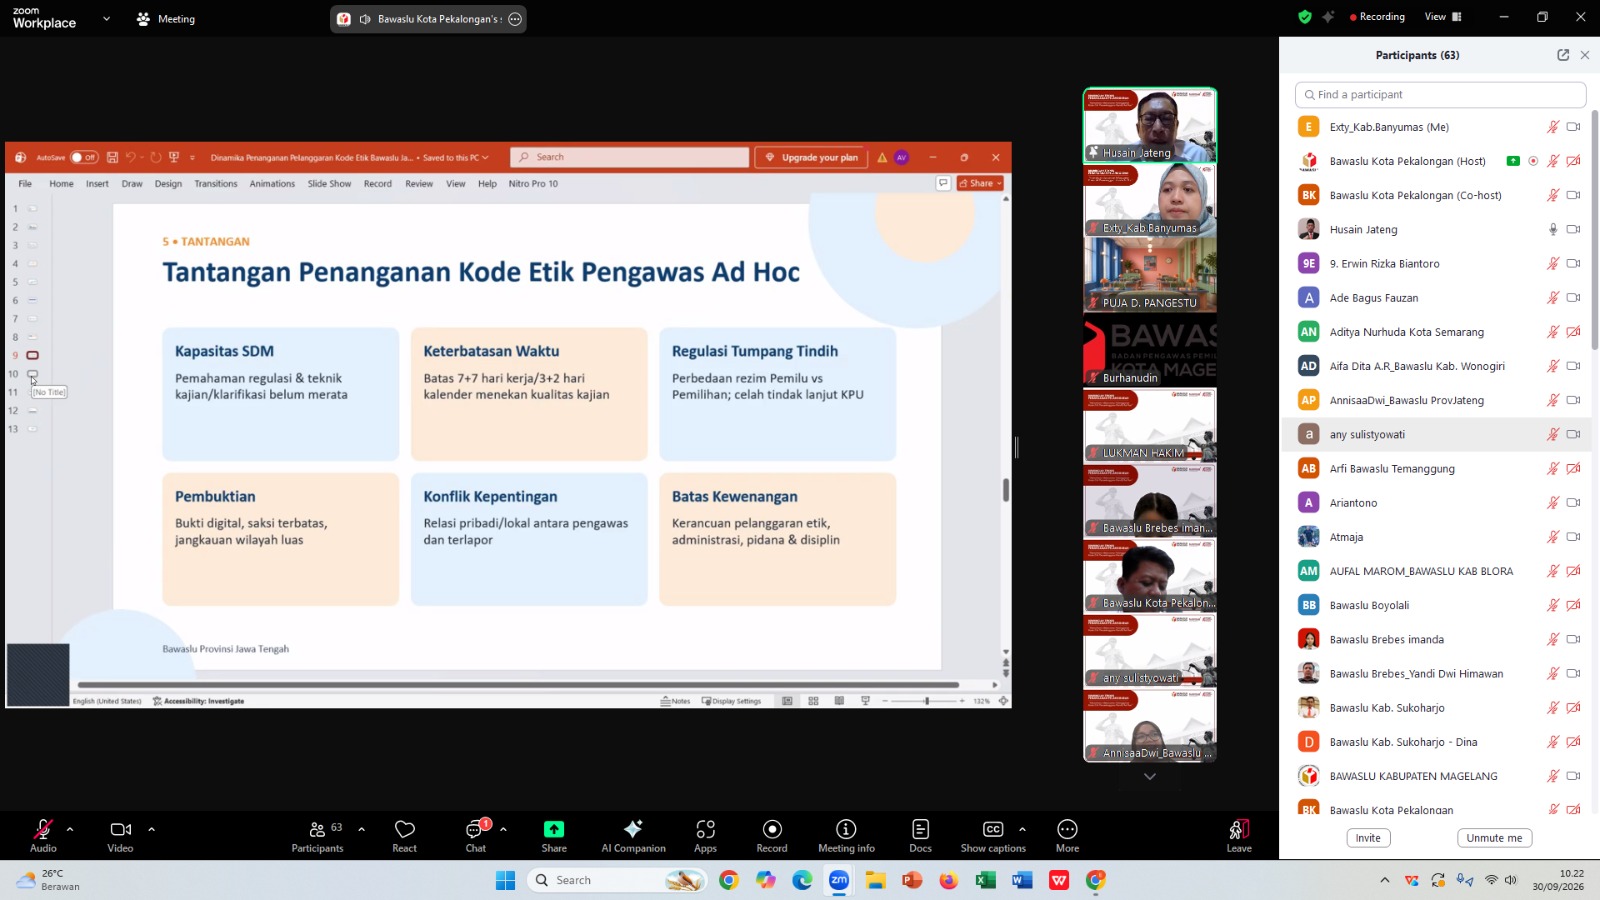
Task: Click the Invite button
Action: 1368,838
